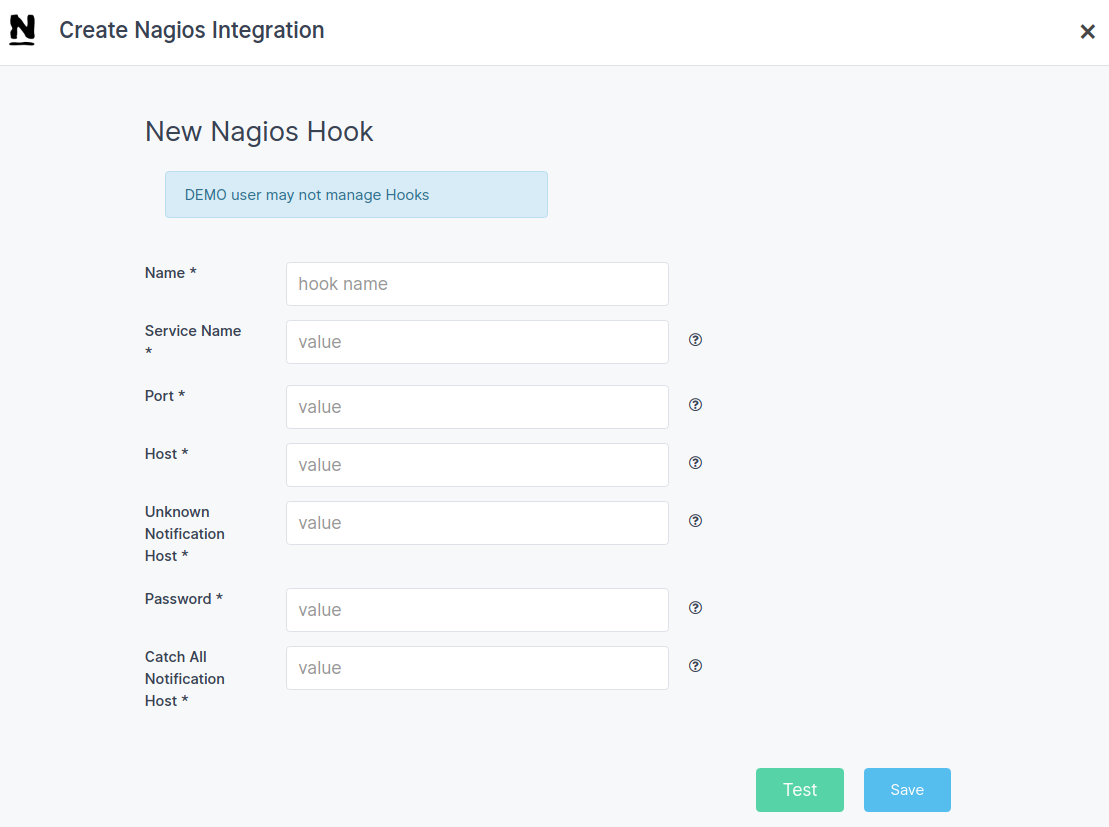Click the 'Port *' label

coord(165,396)
